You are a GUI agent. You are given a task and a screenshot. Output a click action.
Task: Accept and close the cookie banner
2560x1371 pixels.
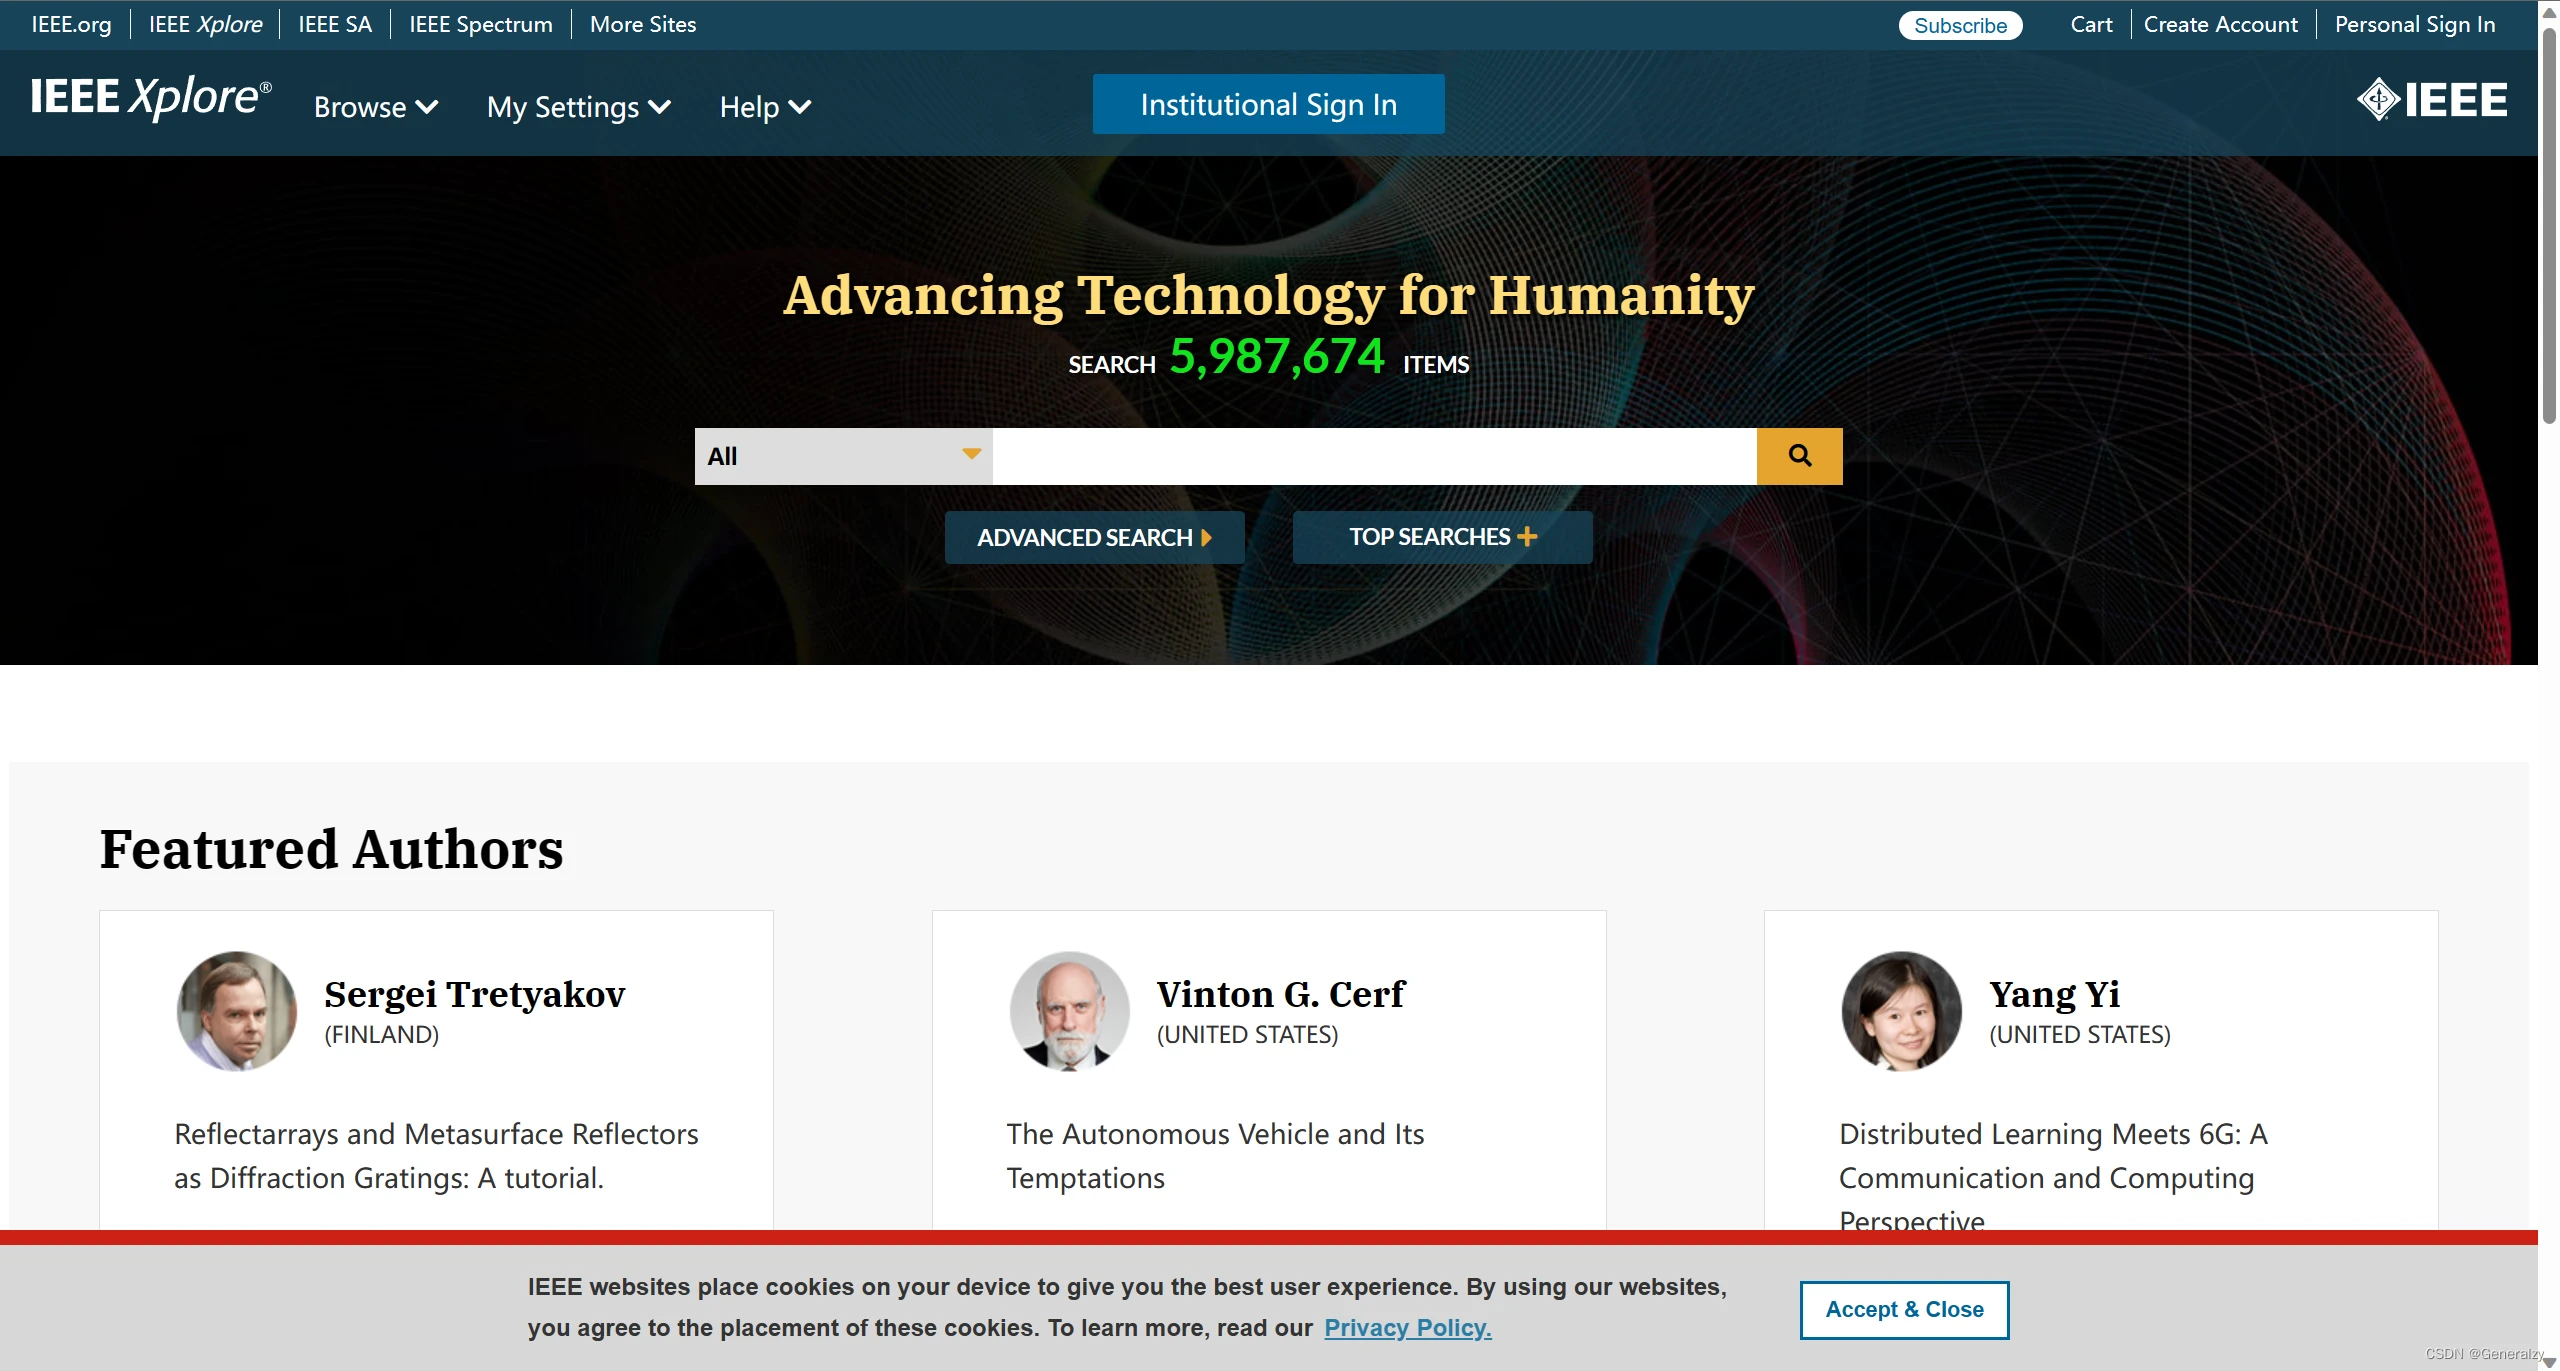(x=1904, y=1309)
